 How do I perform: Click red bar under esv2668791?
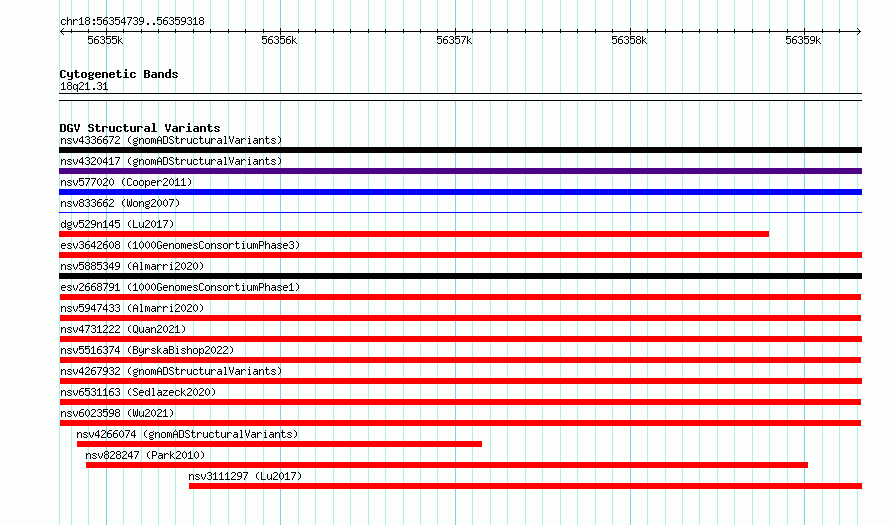click(x=460, y=297)
